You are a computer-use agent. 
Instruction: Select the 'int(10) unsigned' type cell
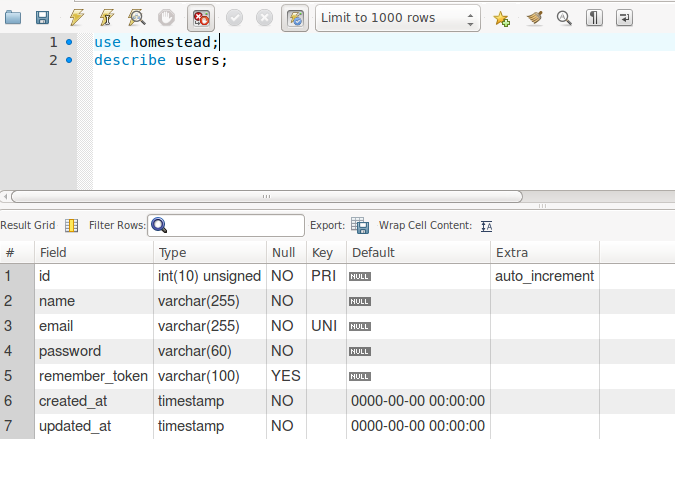(210, 276)
